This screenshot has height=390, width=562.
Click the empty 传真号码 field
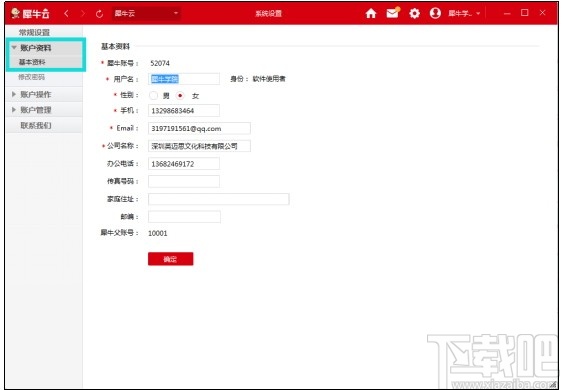(184, 181)
